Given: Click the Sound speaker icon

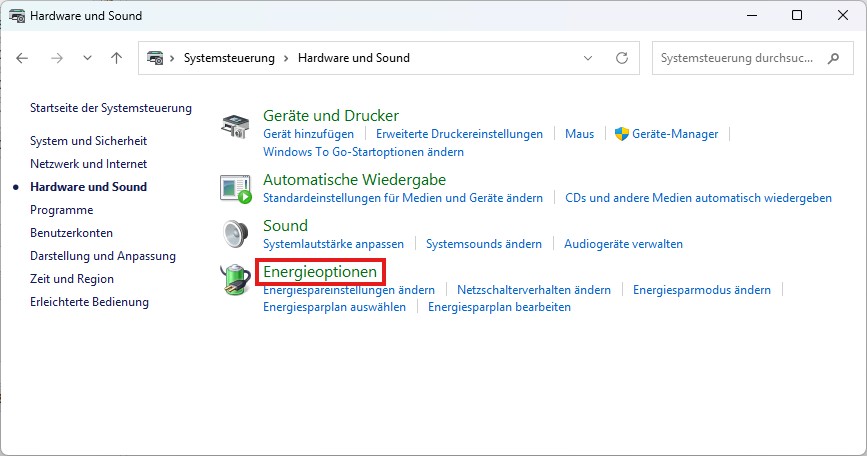Looking at the screenshot, I should coord(236,234).
